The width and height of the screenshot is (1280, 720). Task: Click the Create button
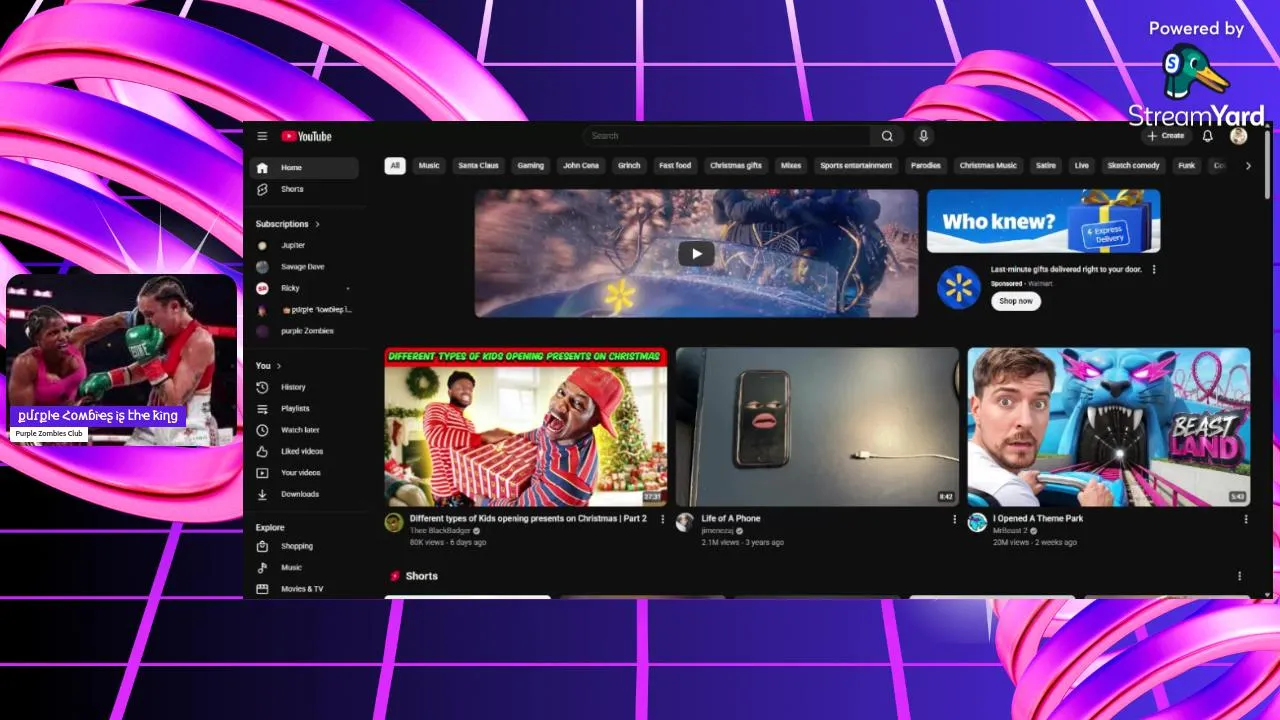[x=1166, y=136]
